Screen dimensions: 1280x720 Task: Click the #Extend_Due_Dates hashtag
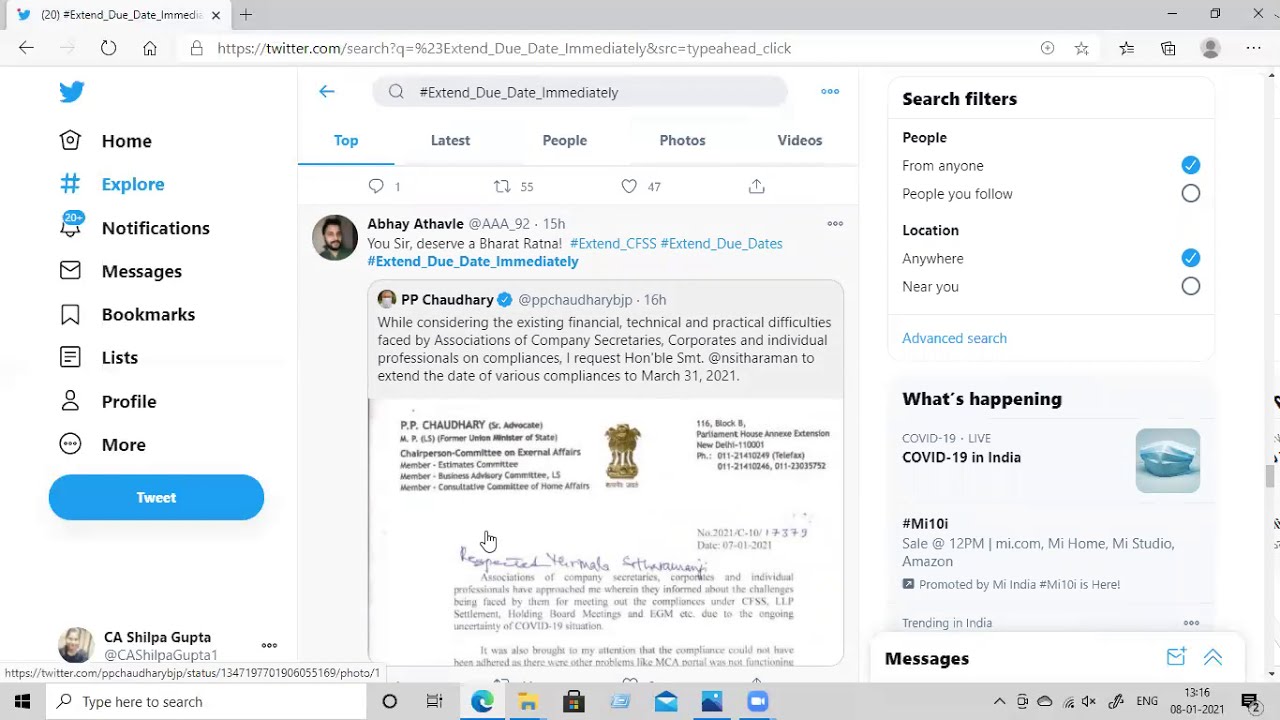coord(722,243)
